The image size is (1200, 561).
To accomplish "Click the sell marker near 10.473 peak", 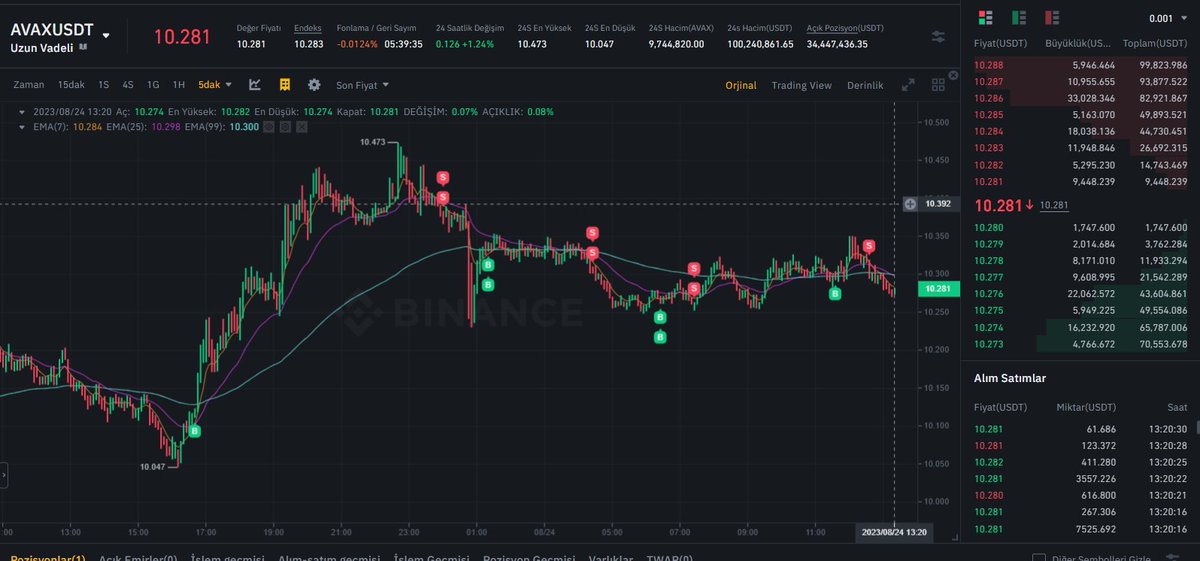I will [442, 177].
